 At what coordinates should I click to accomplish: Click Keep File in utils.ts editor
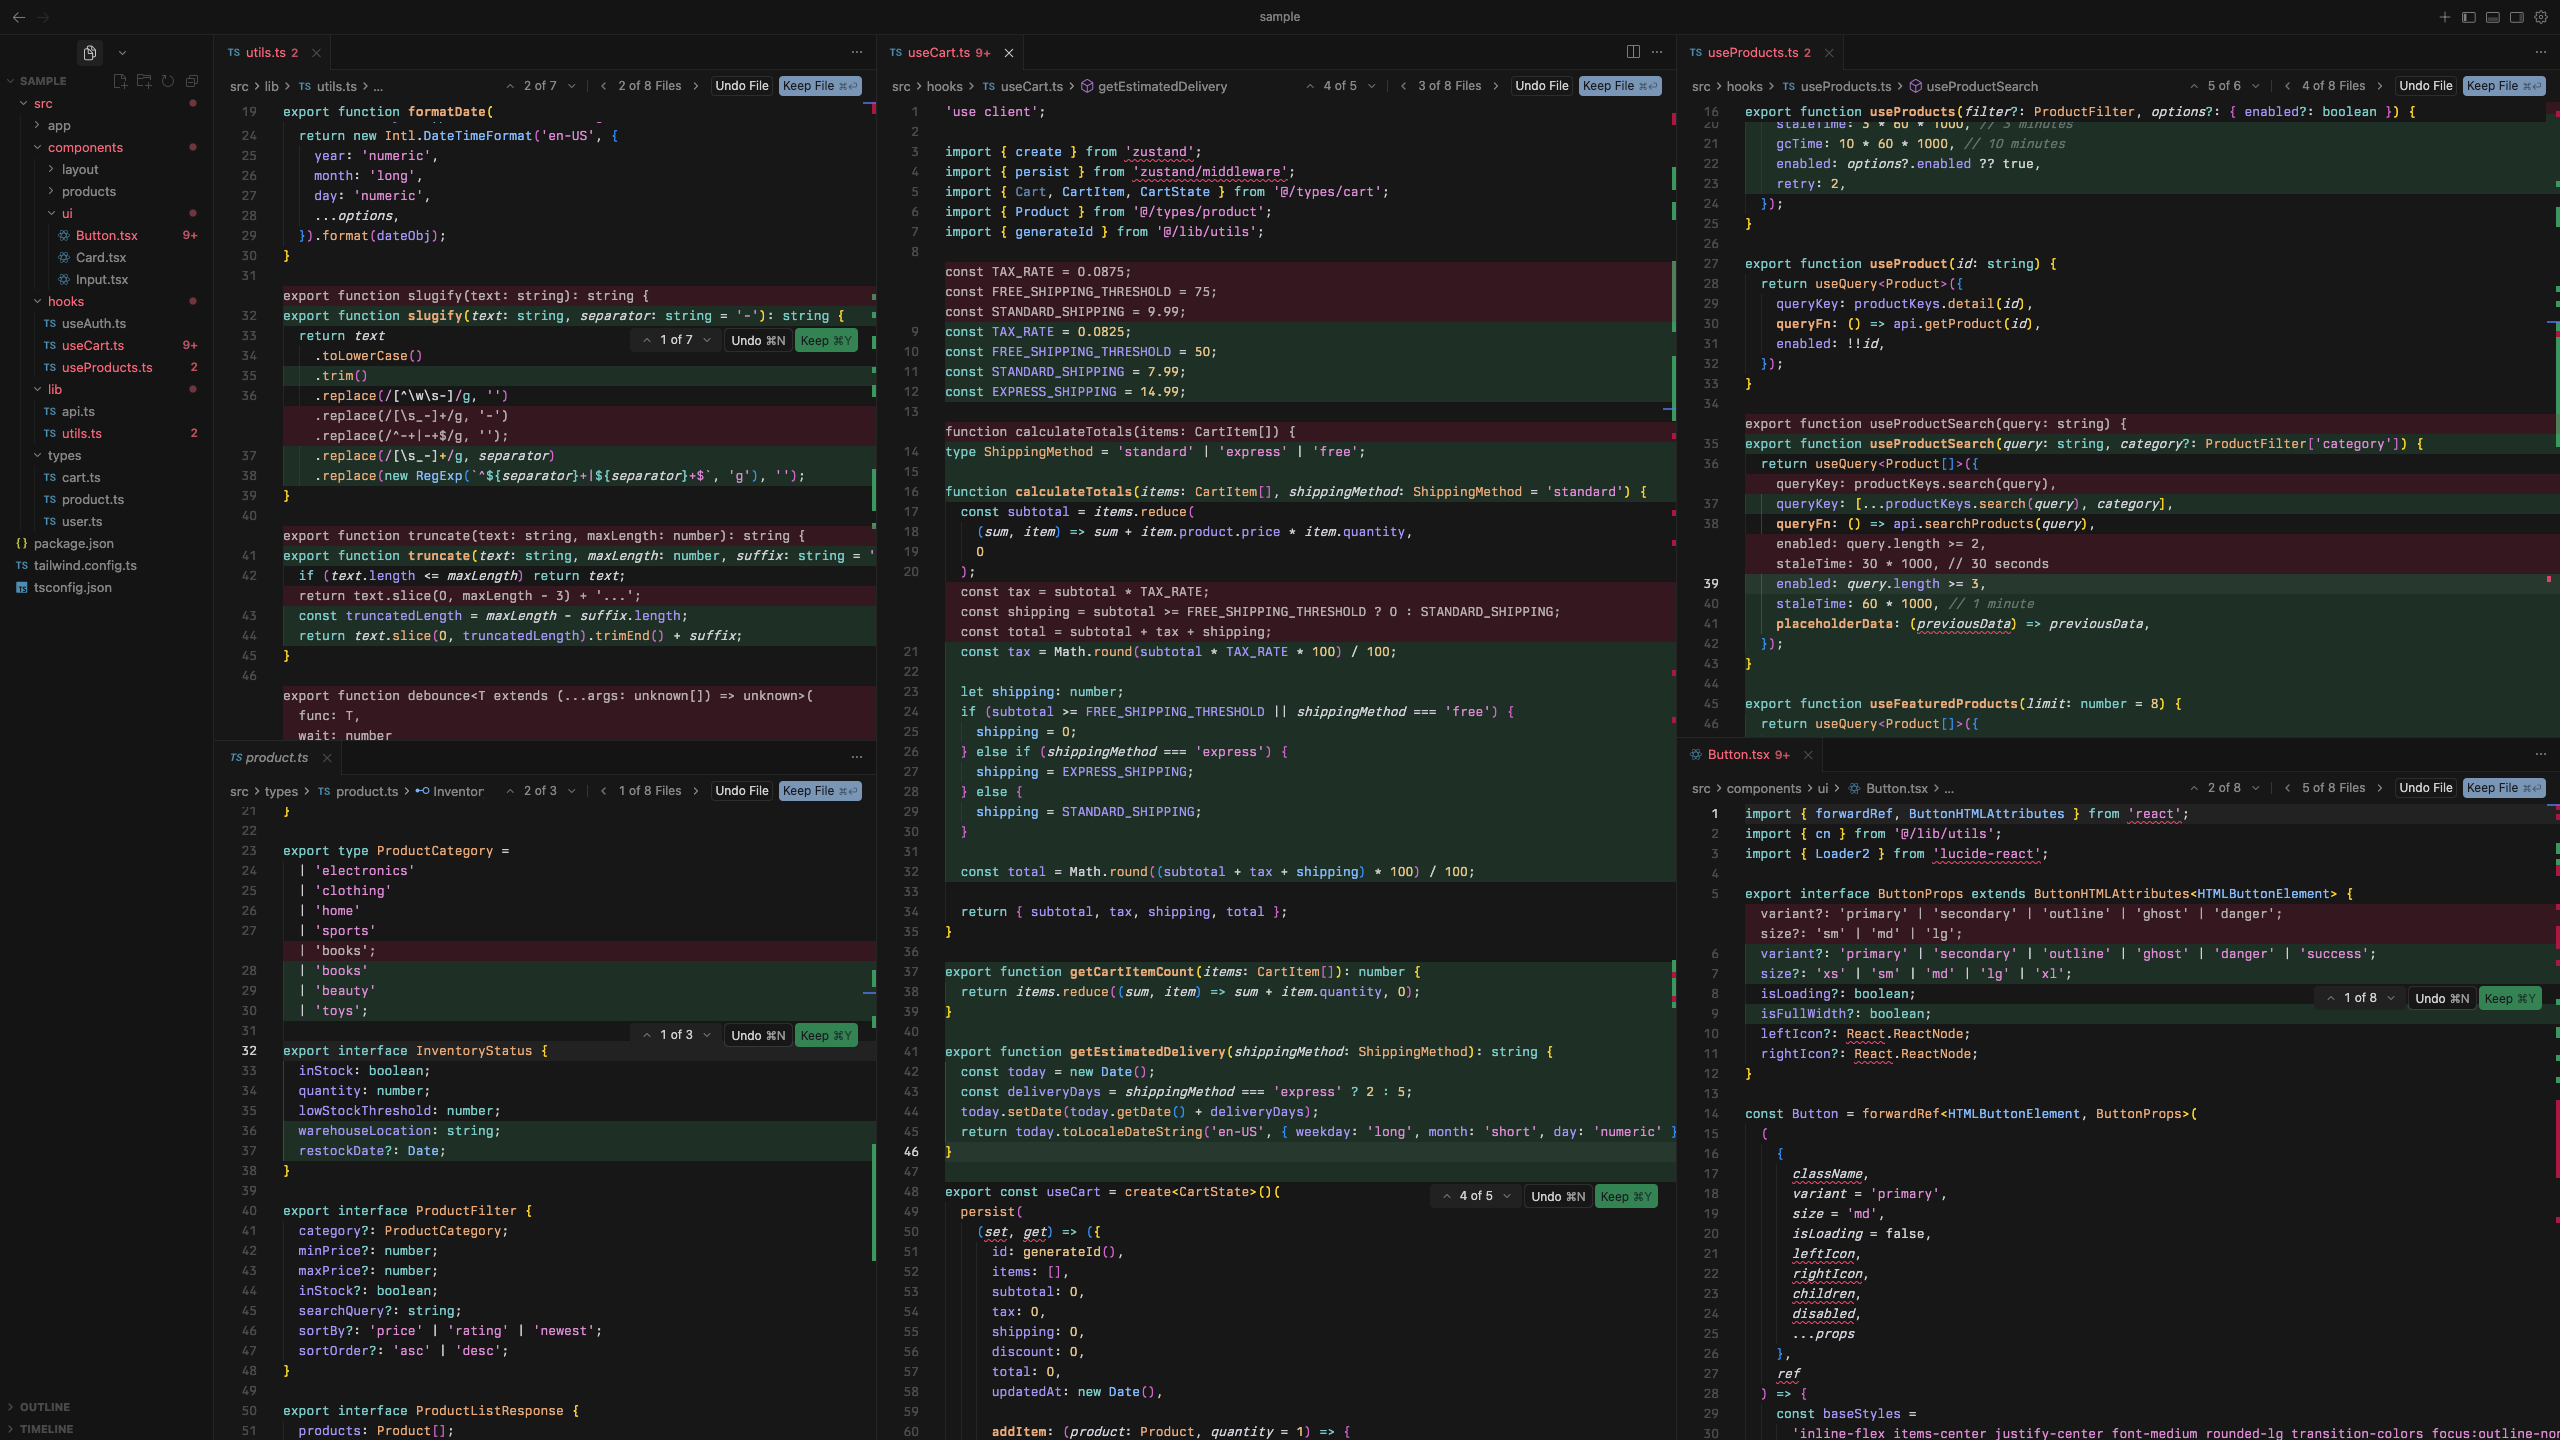tap(819, 86)
